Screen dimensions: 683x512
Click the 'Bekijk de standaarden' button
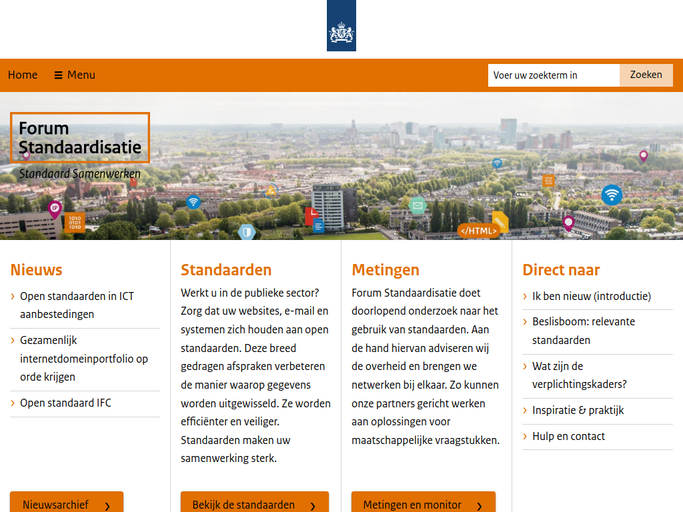(x=255, y=503)
